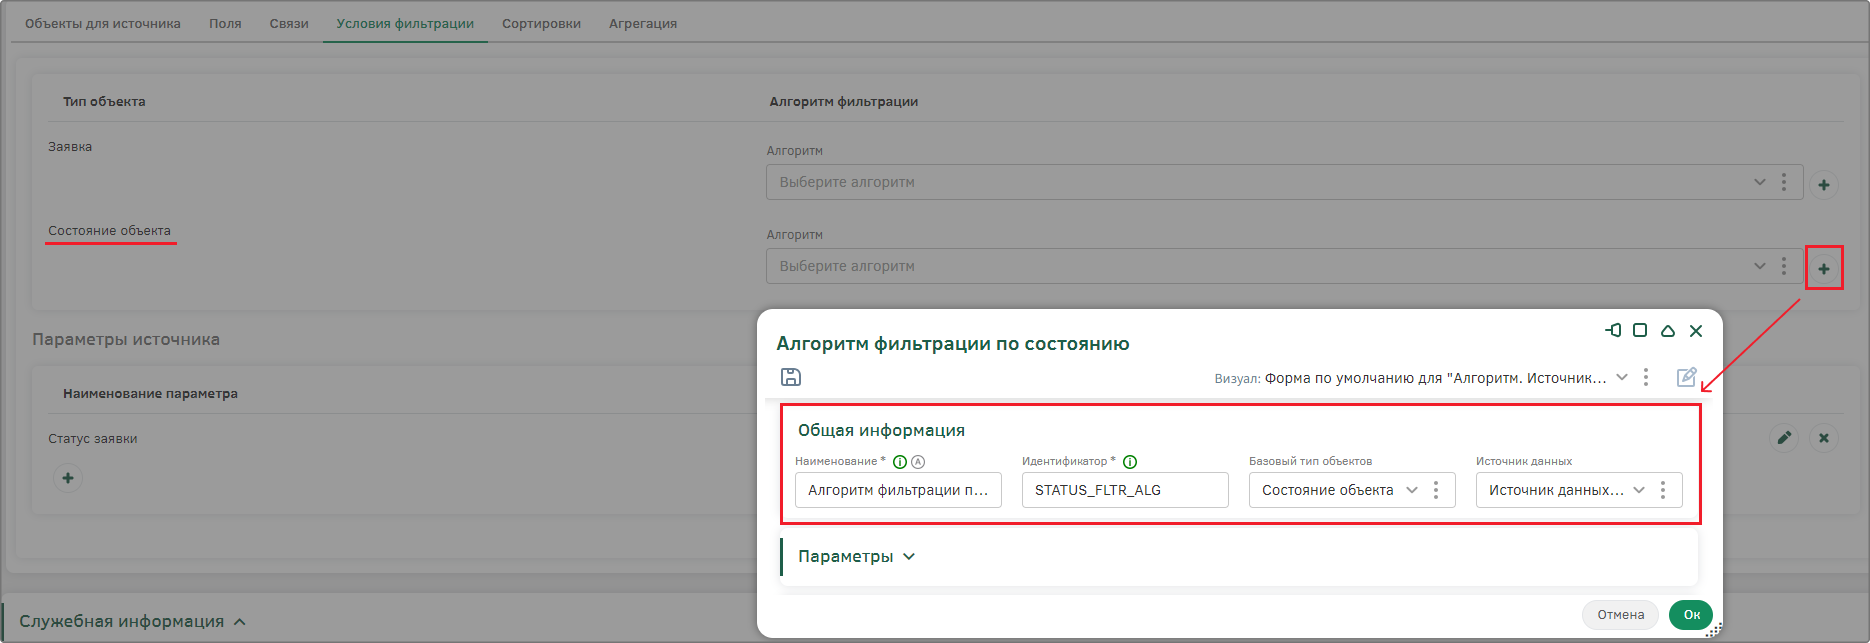The width and height of the screenshot is (1870, 643).
Task: Close the Алгоритм фильтрации по состоянию dialog
Action: (1696, 330)
